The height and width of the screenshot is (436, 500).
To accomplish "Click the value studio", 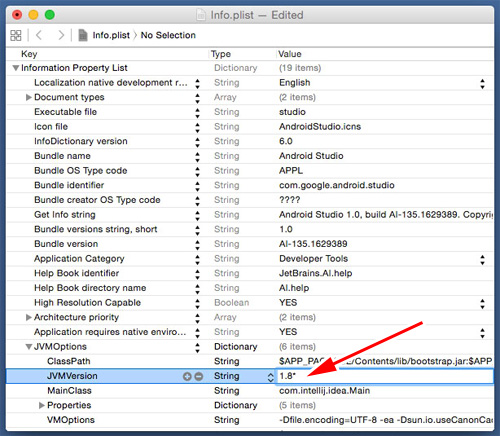I will (292, 112).
